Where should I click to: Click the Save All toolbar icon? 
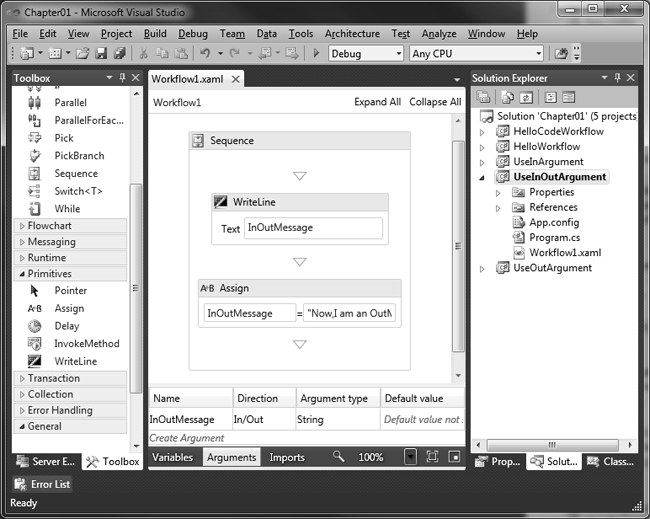click(x=119, y=53)
